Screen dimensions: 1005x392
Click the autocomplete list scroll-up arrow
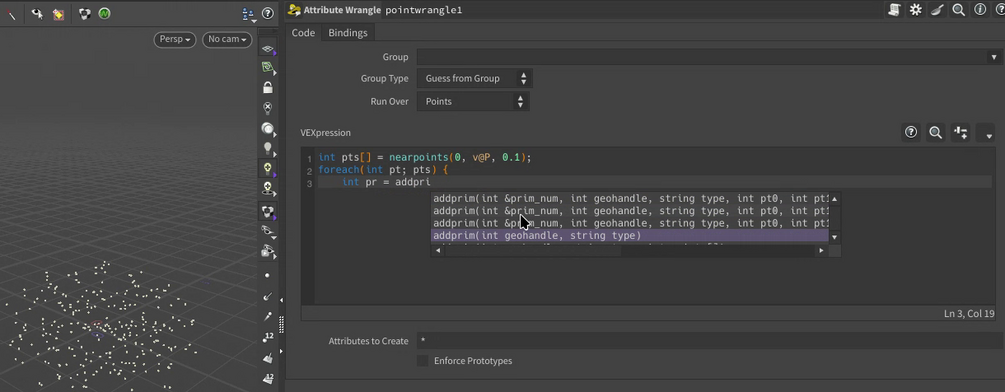tap(834, 199)
